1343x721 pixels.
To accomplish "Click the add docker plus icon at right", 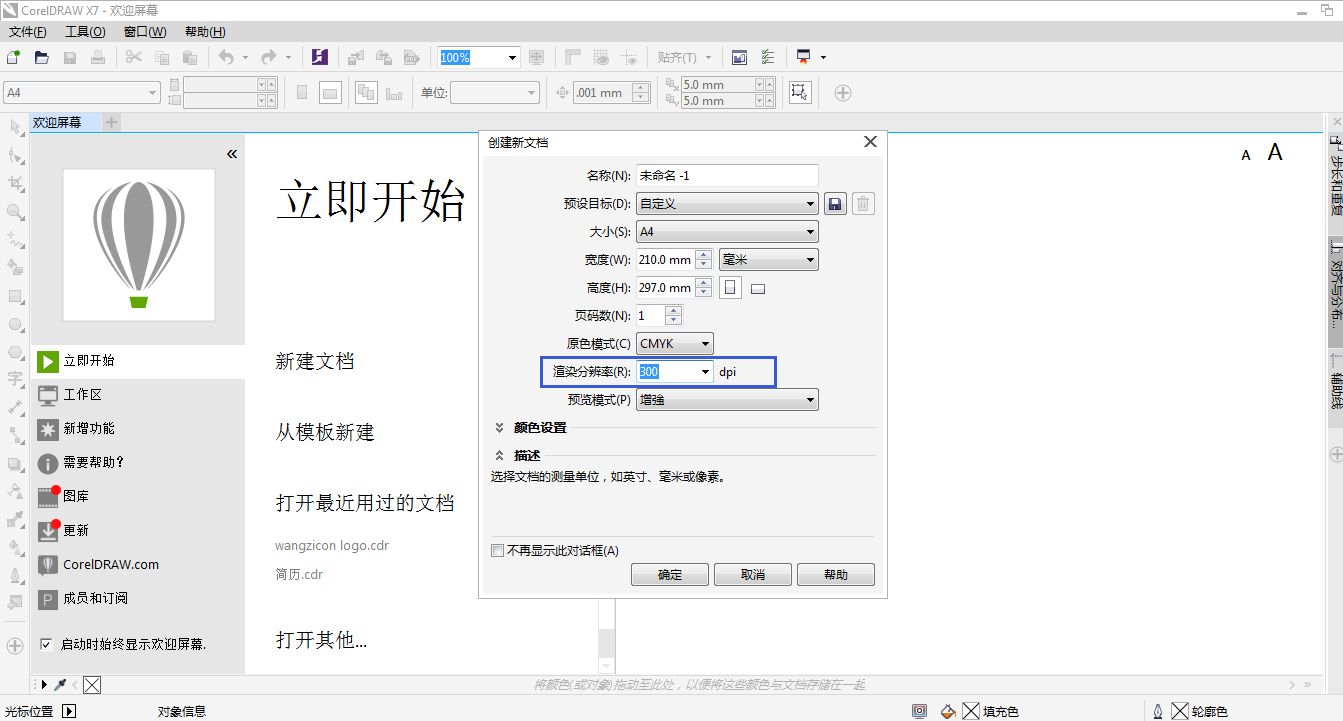I will coord(1336,454).
